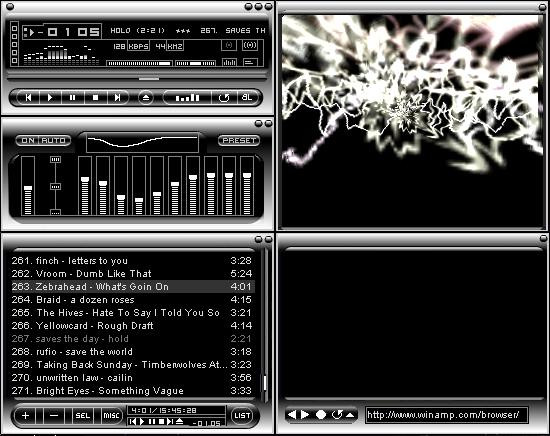
Task: Click the winamp.com browser URL field
Action: tap(446, 415)
